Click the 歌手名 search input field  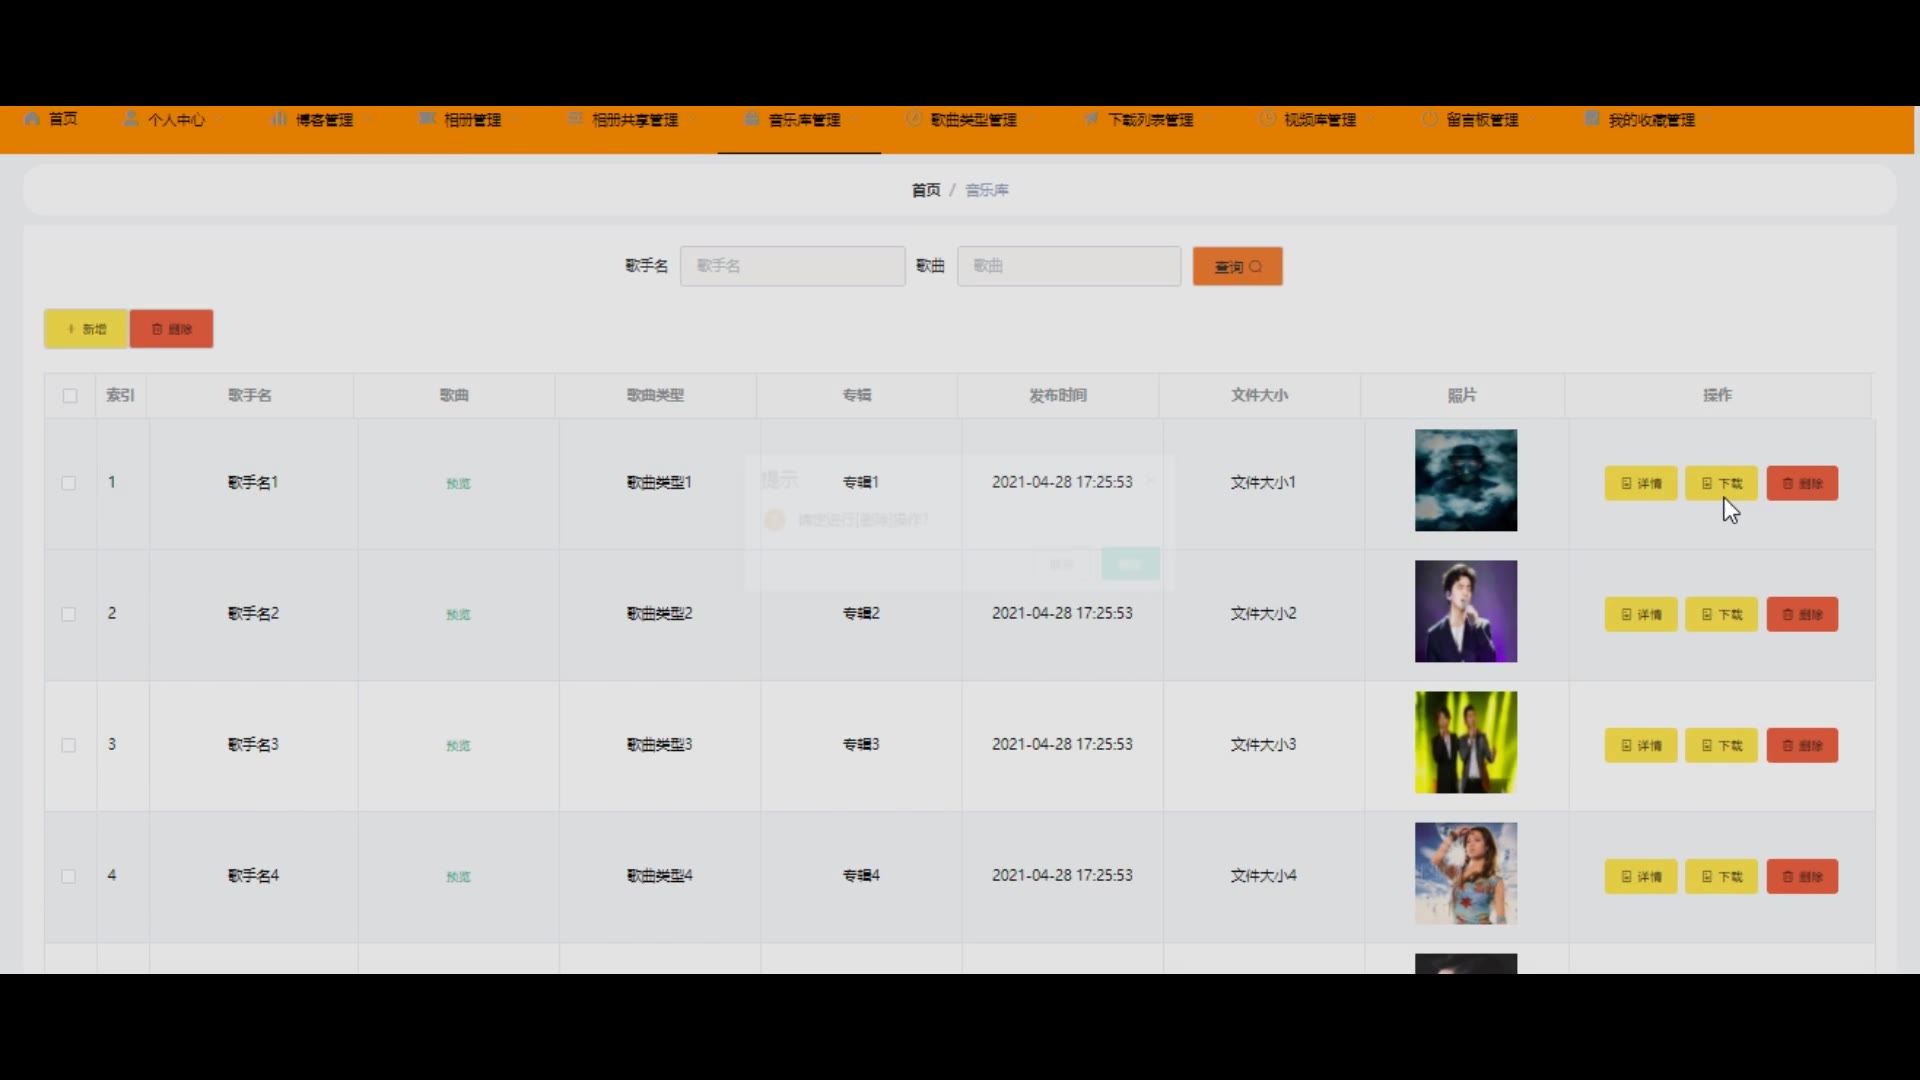click(792, 266)
